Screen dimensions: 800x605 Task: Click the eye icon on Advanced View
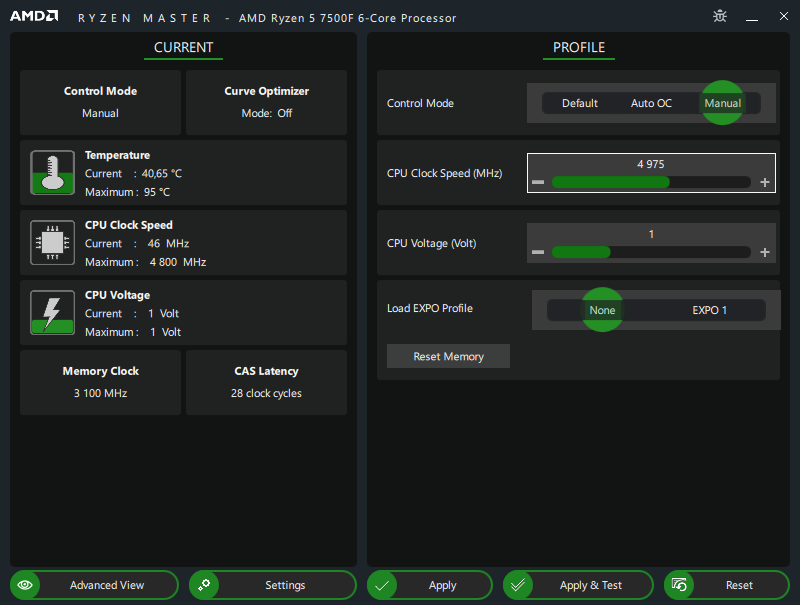[25, 585]
